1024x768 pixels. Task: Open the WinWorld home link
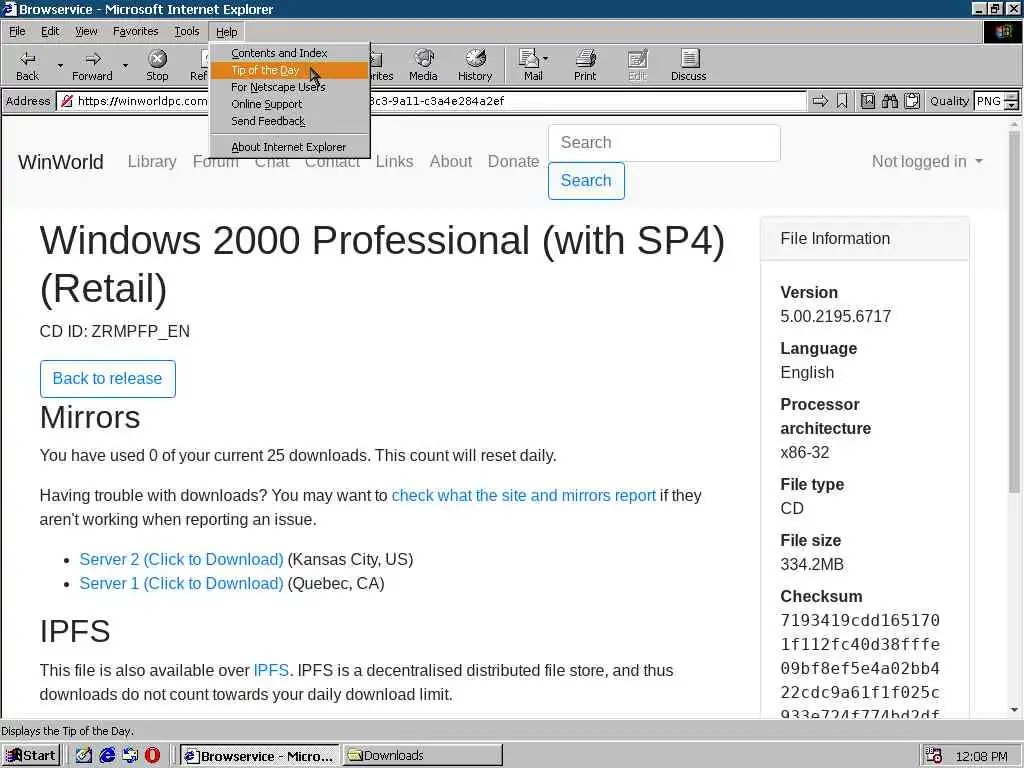click(x=61, y=162)
